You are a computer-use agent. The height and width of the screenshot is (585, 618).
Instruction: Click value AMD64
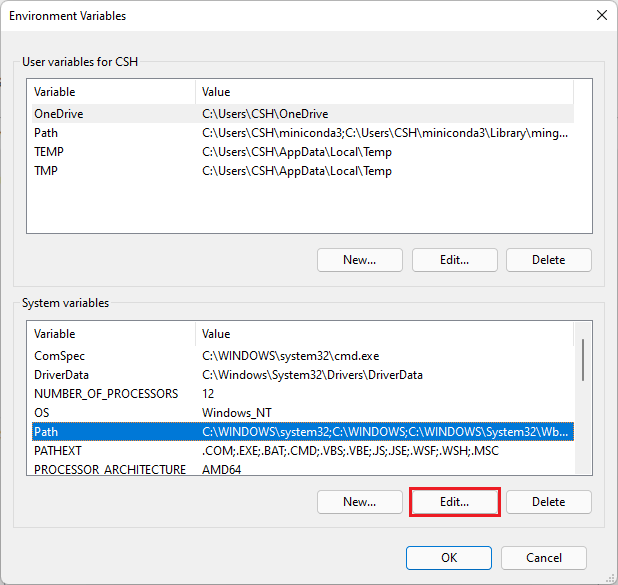point(222,469)
